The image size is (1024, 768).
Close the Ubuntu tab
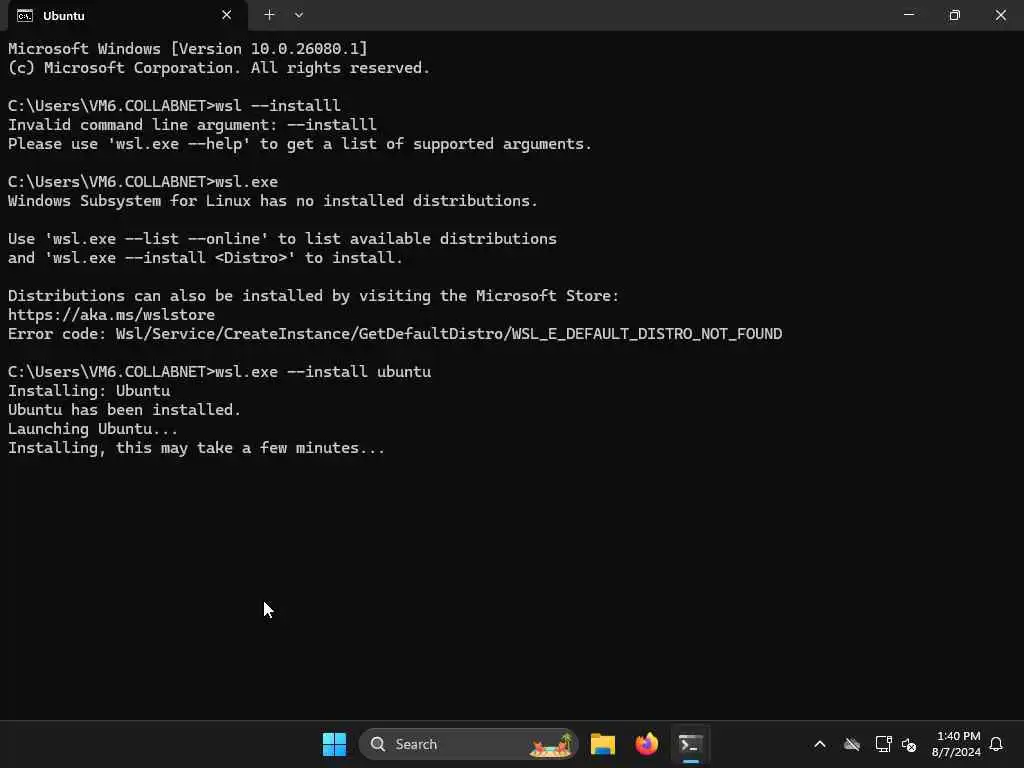227,15
